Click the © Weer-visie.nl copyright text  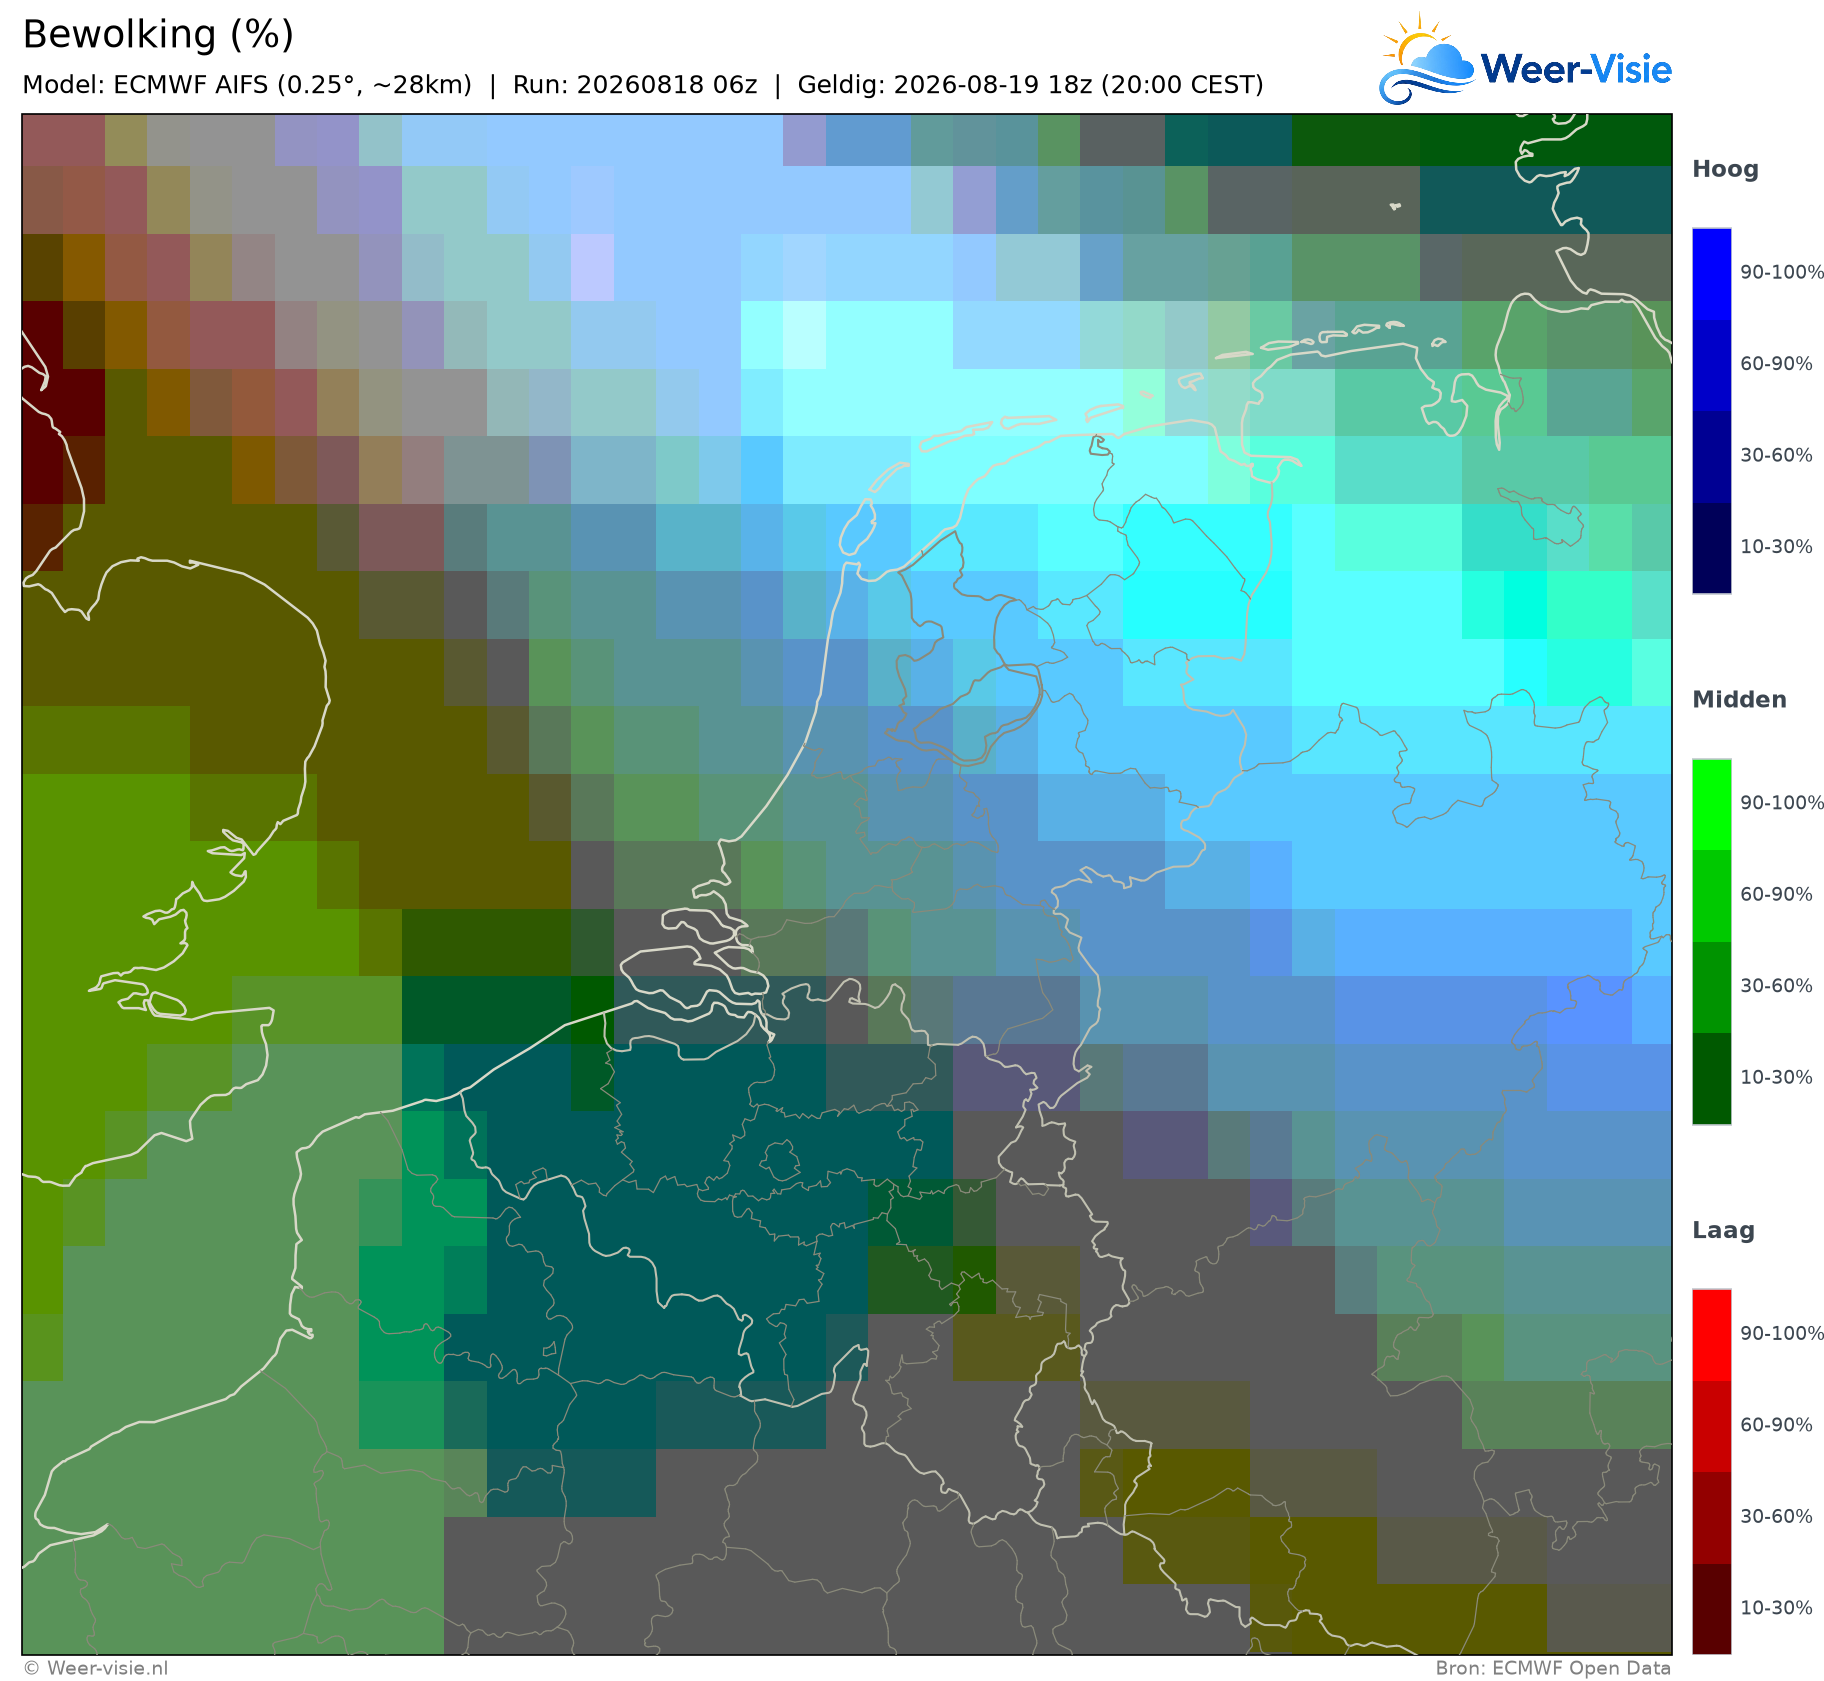coord(95,1668)
